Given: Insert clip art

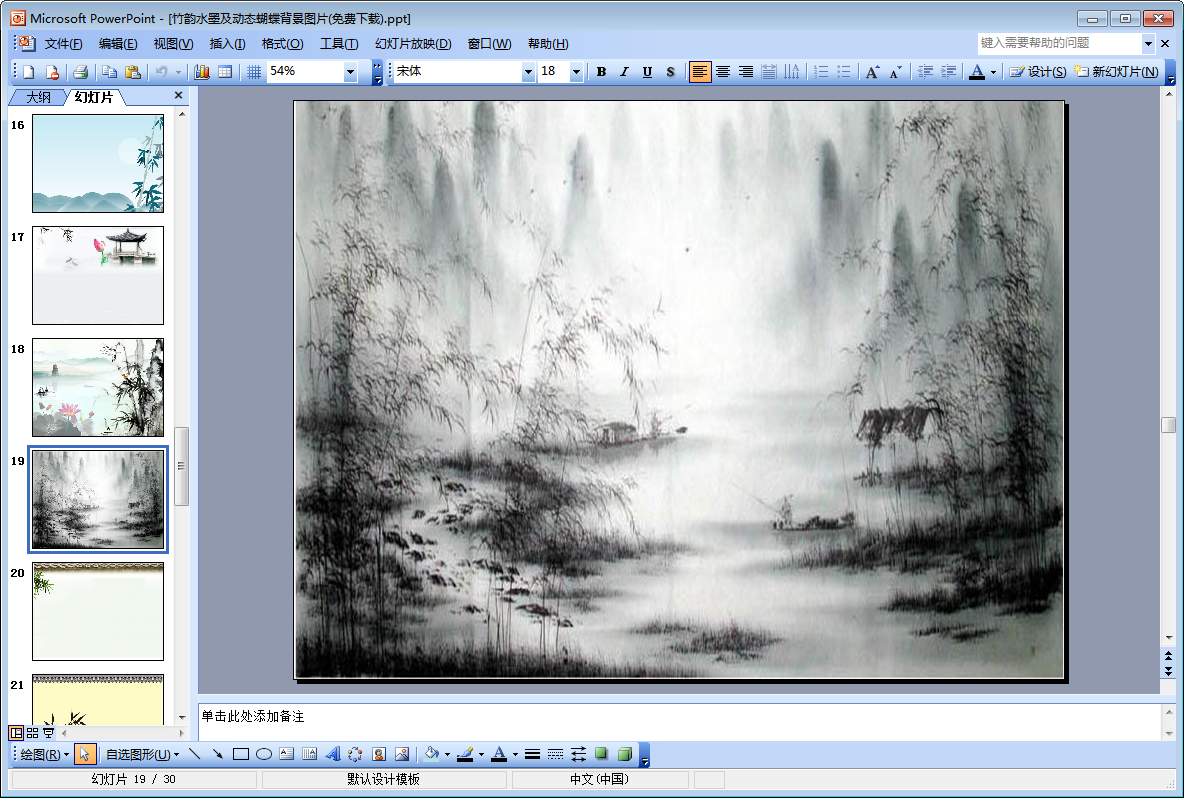Looking at the screenshot, I should [x=379, y=754].
